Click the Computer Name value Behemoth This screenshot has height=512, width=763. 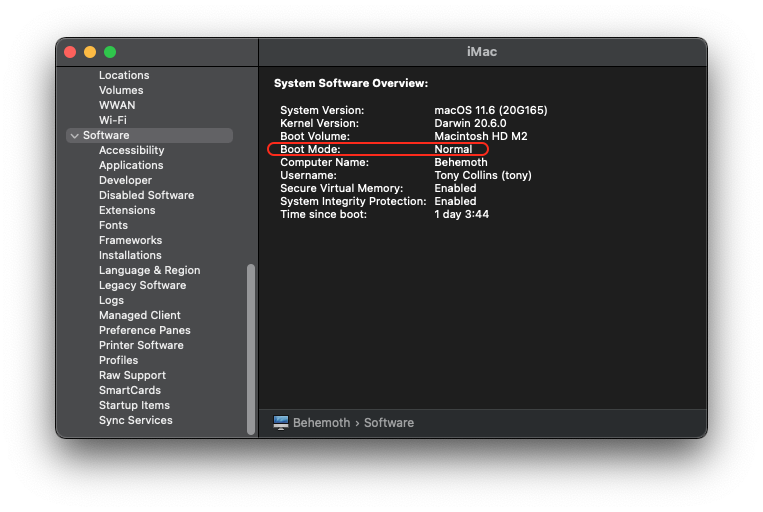pos(461,163)
